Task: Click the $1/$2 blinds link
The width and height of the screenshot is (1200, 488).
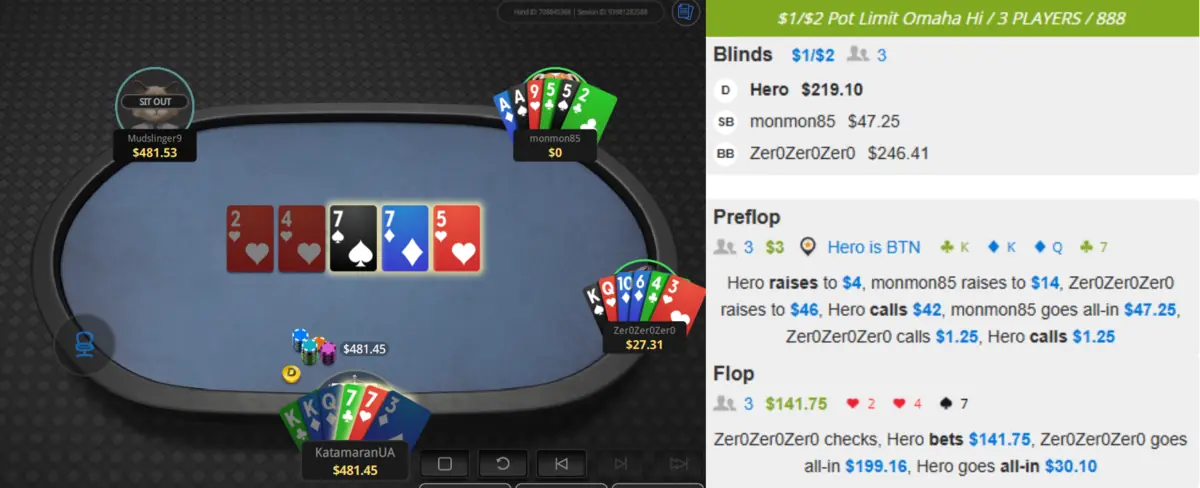Action: click(812, 55)
